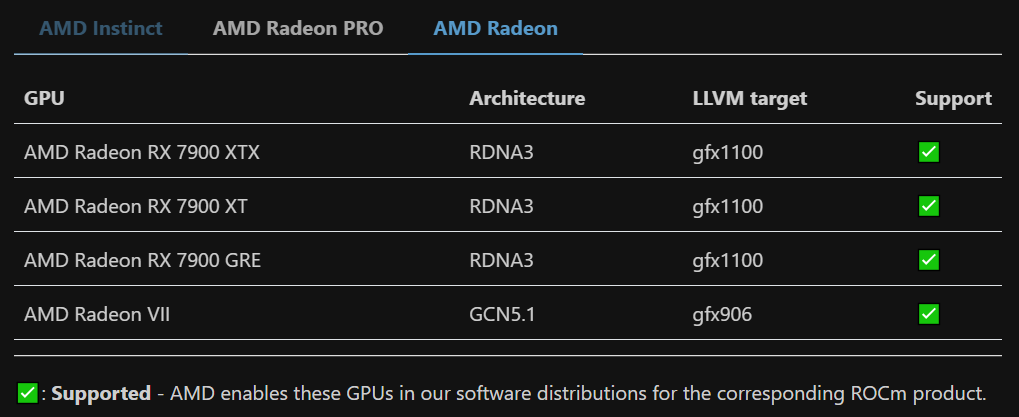The height and width of the screenshot is (417, 1019).
Task: Click the legend checkmark icon beside Supported
Action: click(28, 393)
